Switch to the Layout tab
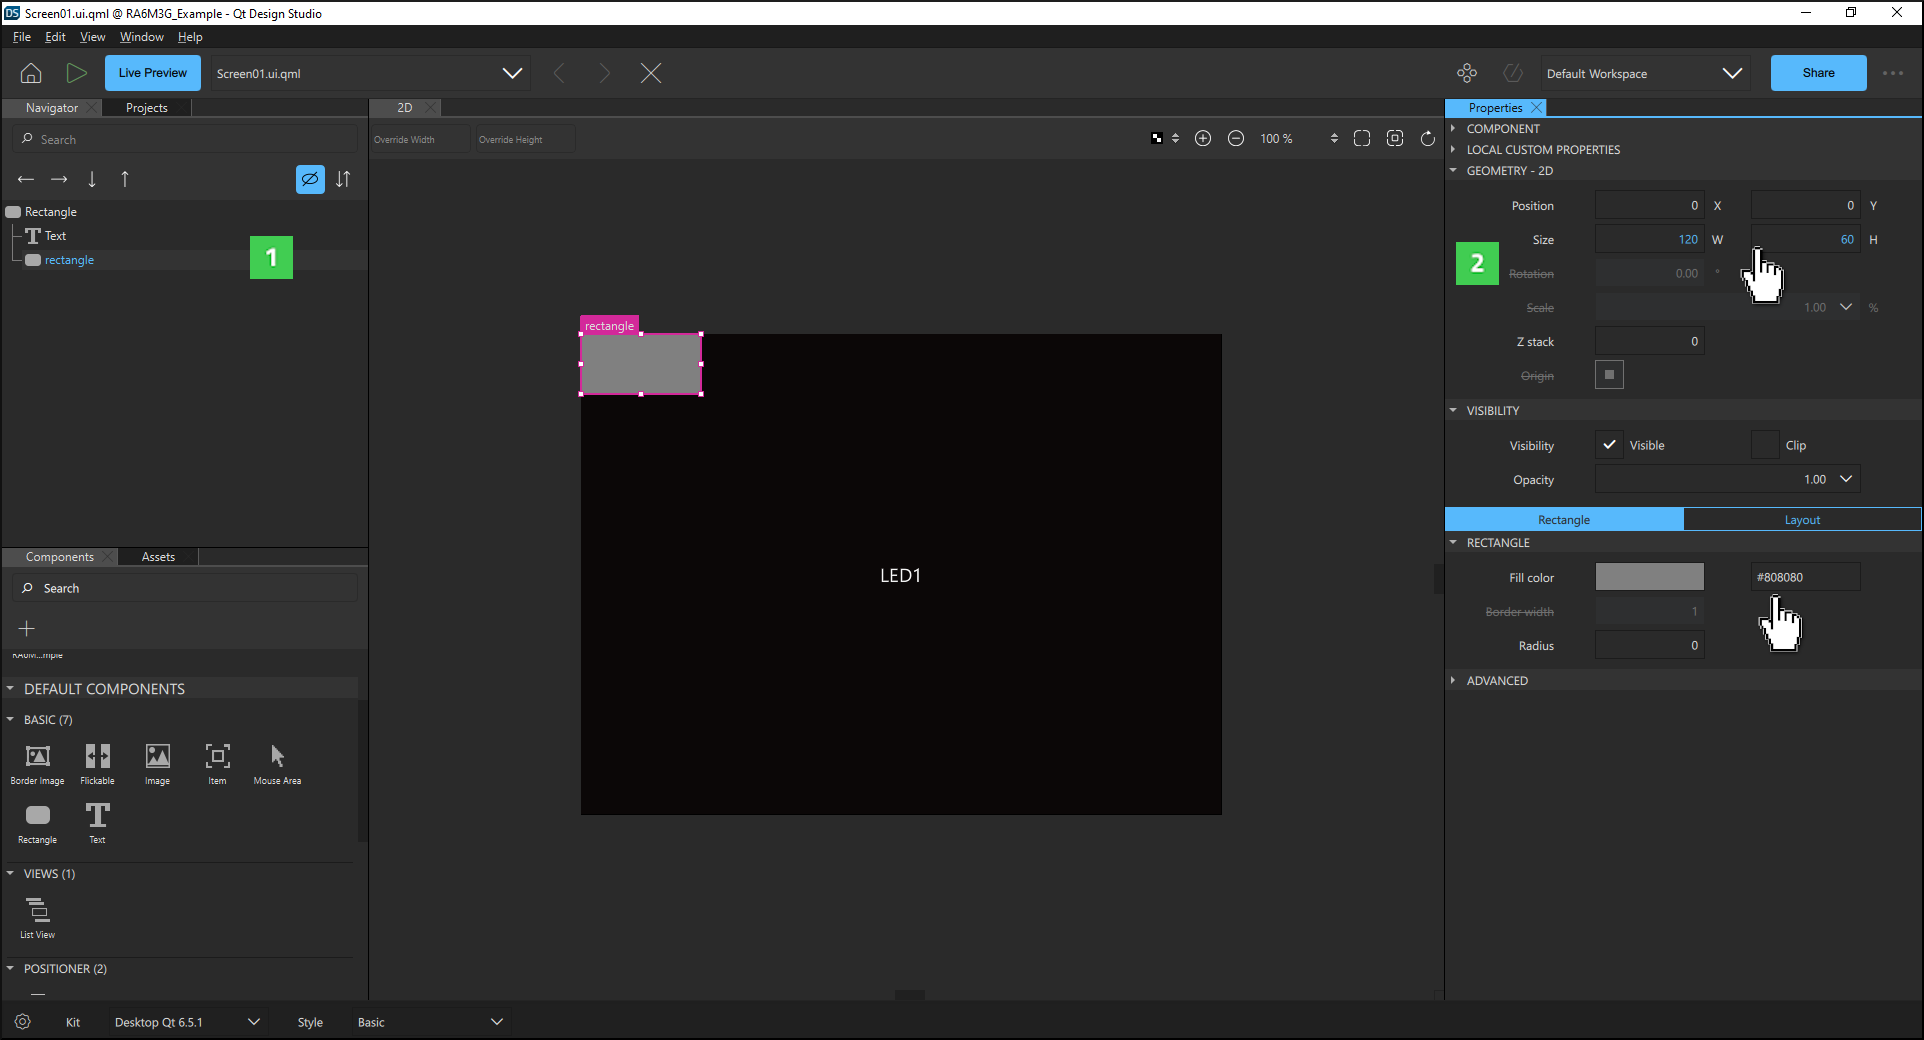1924x1040 pixels. pyautogui.click(x=1802, y=520)
